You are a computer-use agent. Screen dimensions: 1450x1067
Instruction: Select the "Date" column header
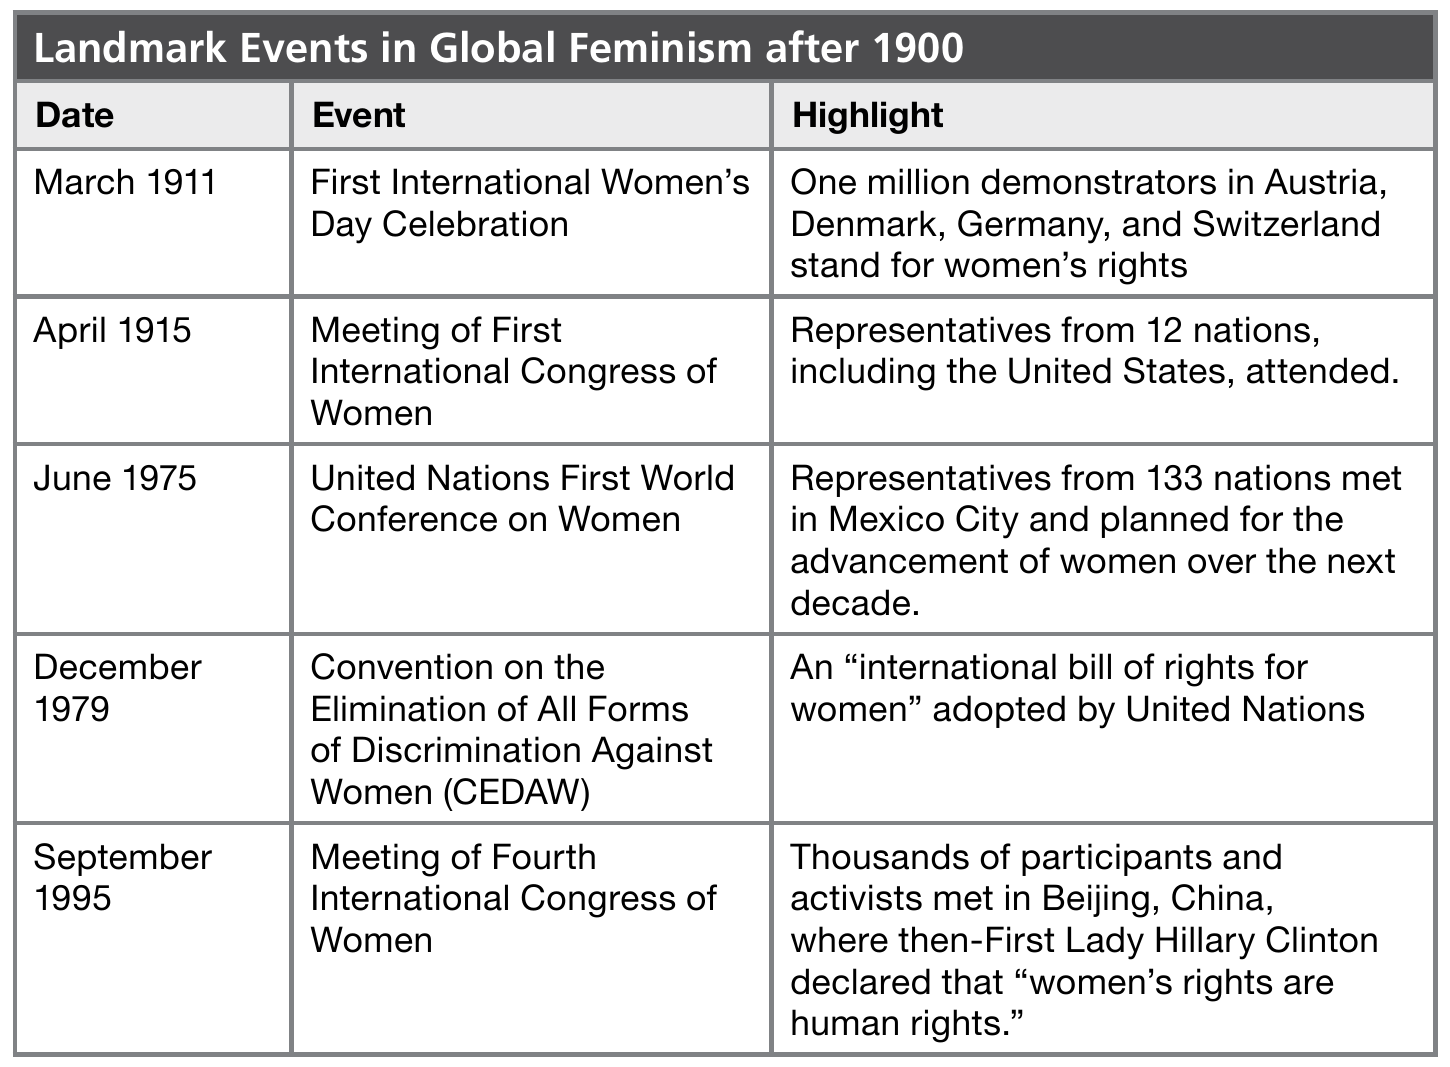click(x=74, y=115)
